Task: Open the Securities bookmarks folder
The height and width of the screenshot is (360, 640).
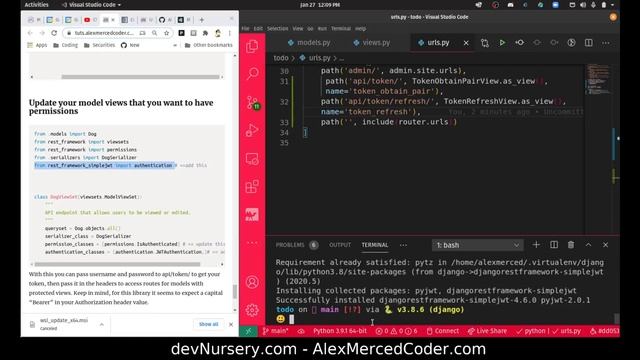Action: tap(99, 45)
